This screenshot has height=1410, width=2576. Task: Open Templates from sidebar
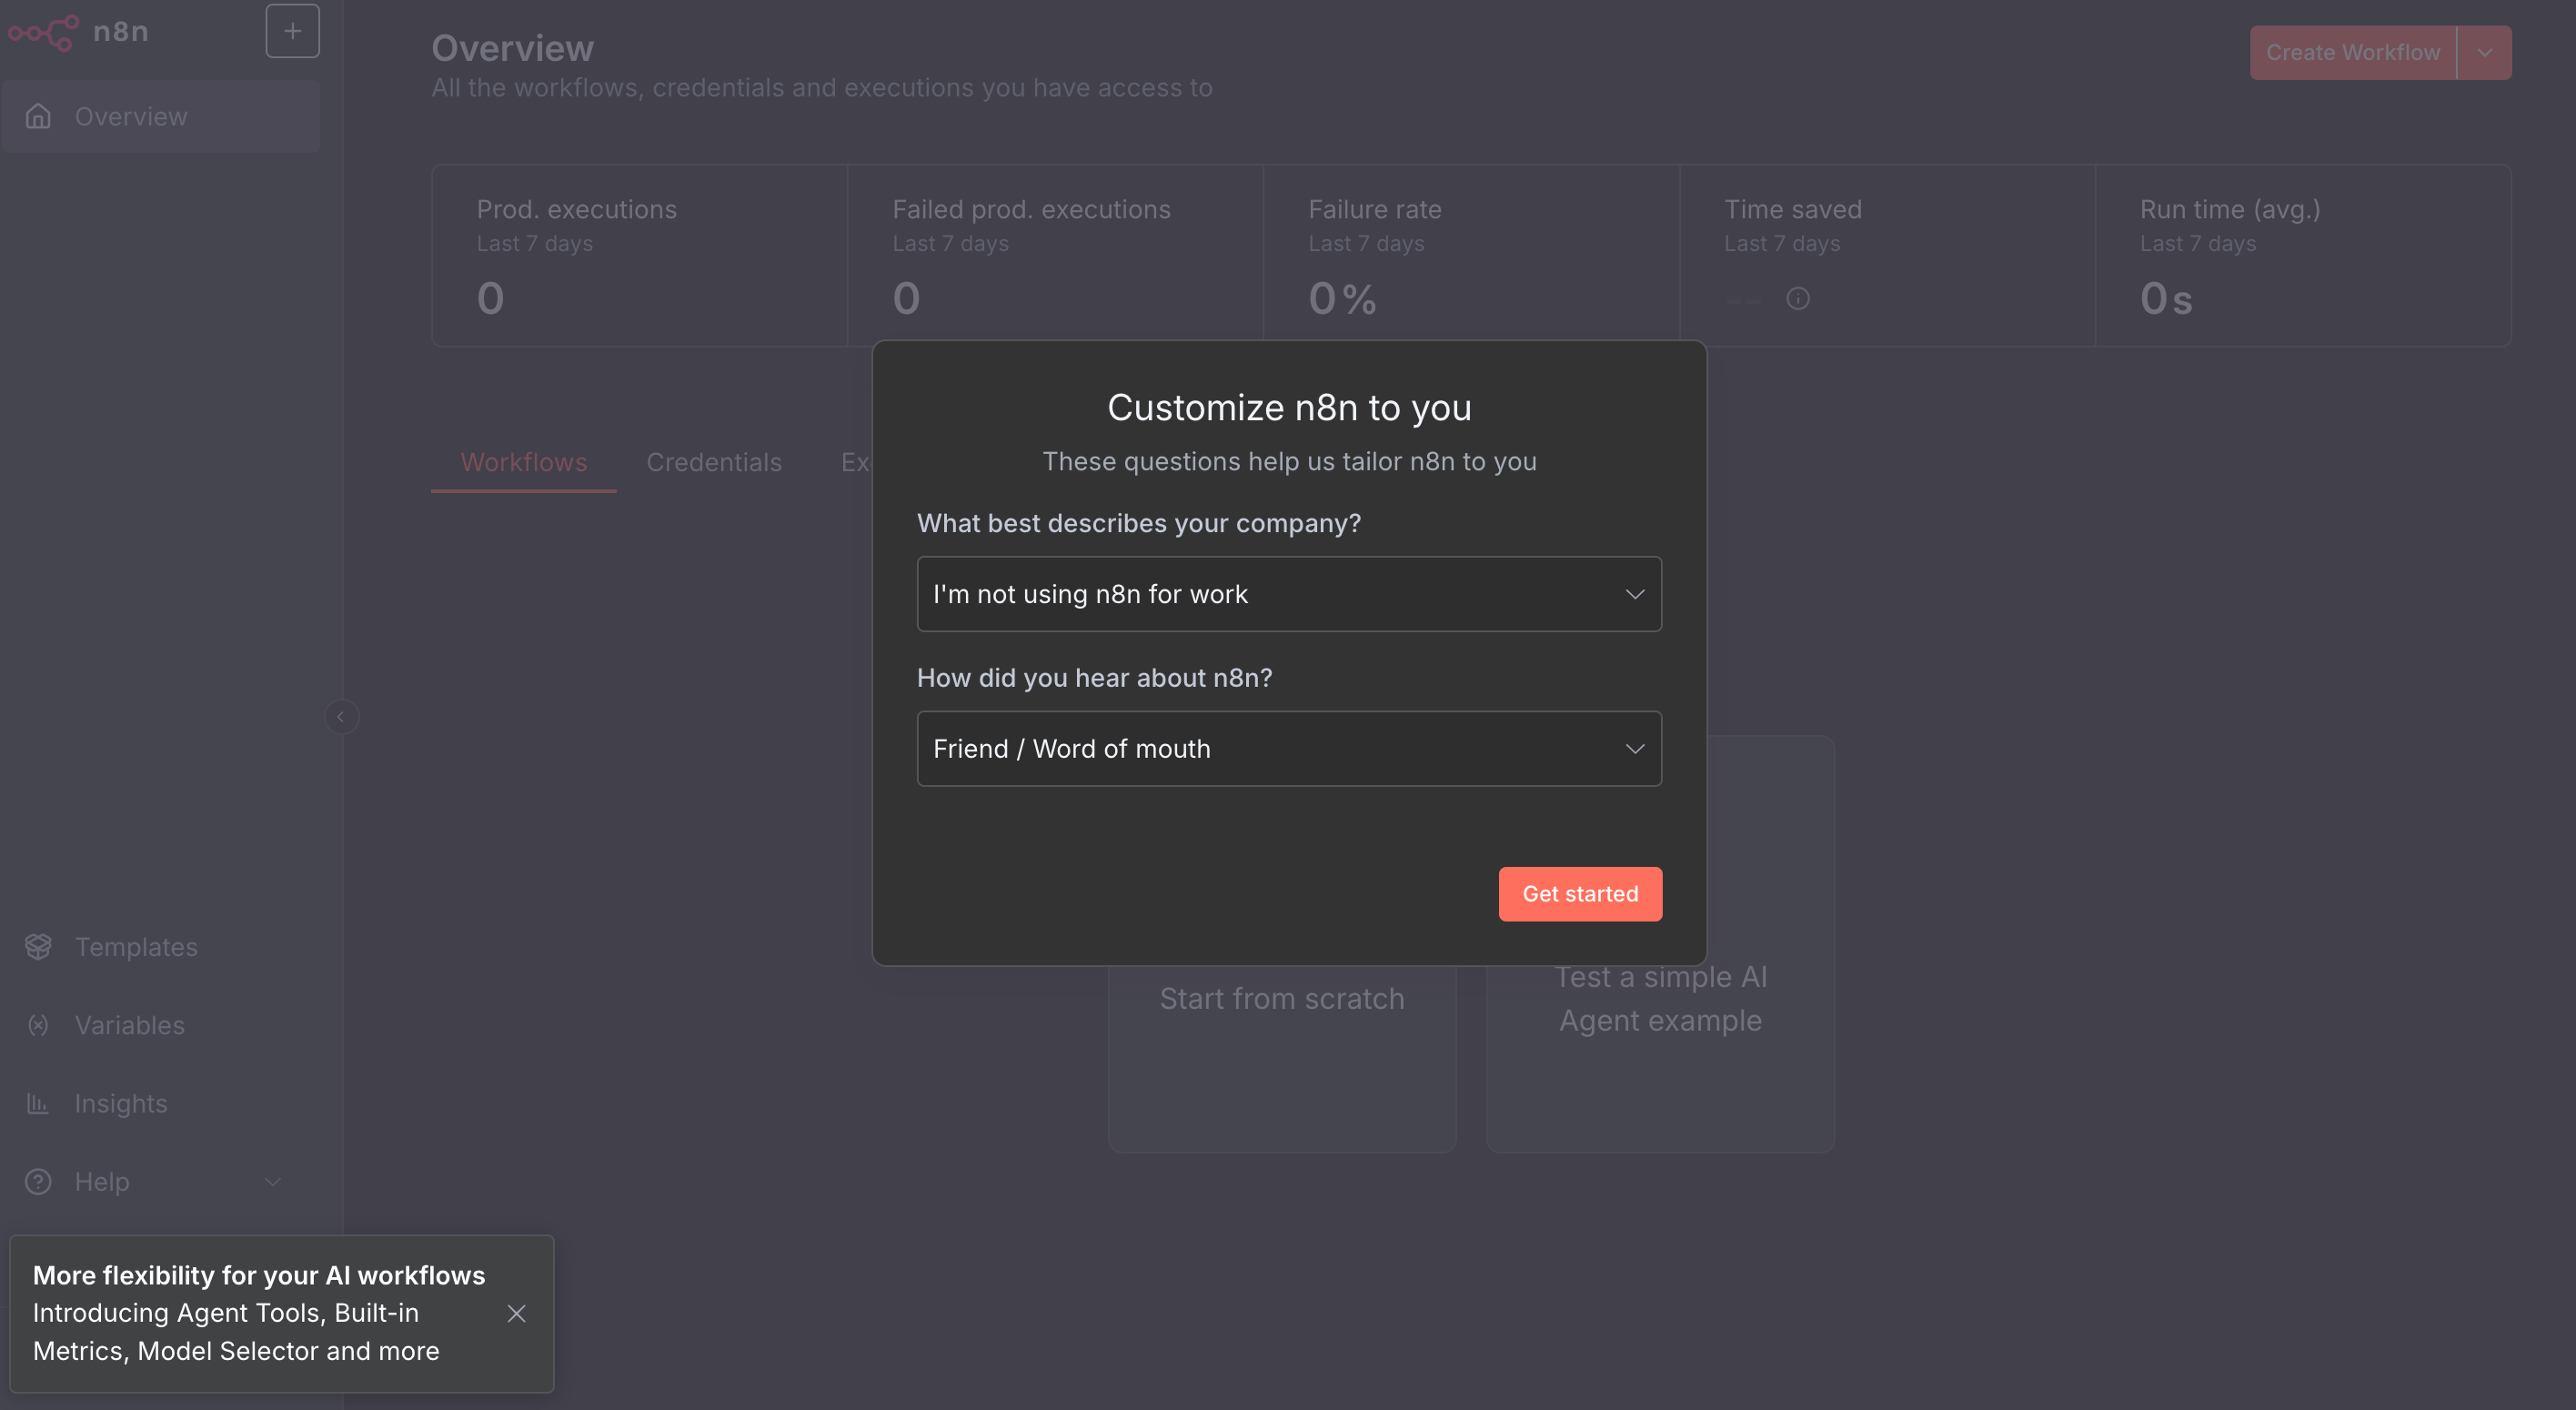pyautogui.click(x=136, y=947)
